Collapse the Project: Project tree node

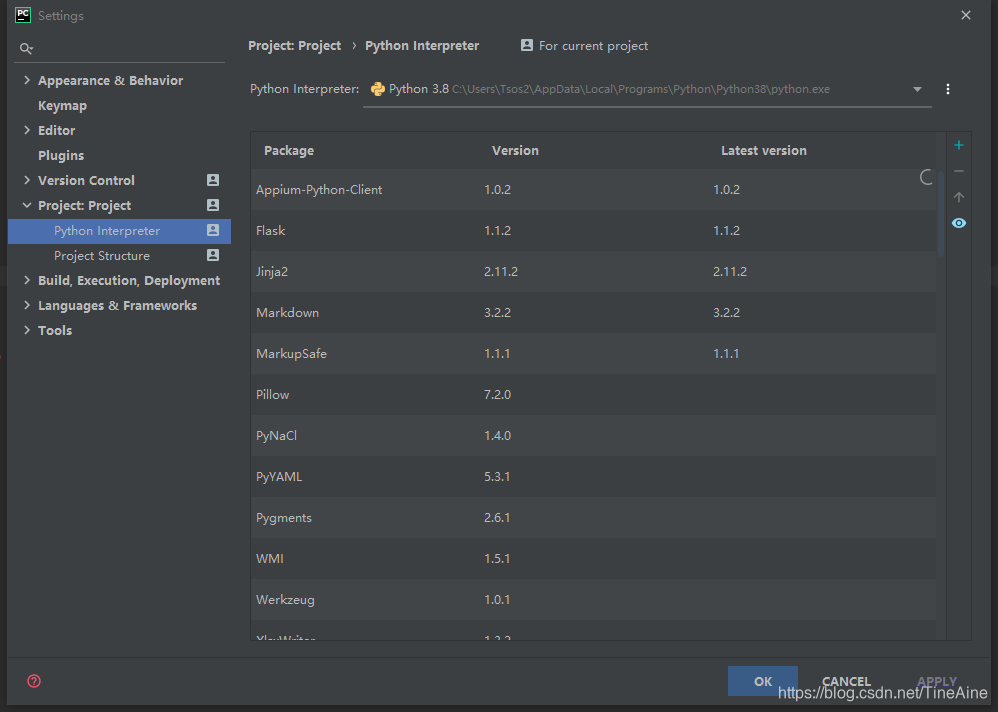(27, 206)
